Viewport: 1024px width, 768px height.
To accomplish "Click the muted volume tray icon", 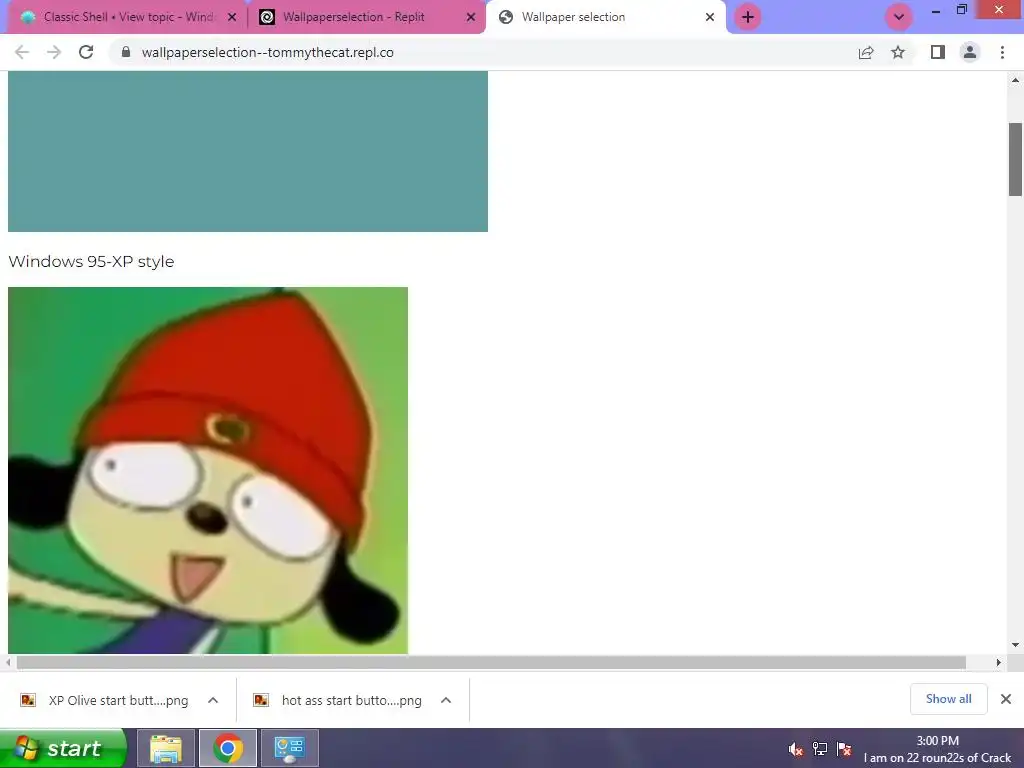I will tap(795, 749).
